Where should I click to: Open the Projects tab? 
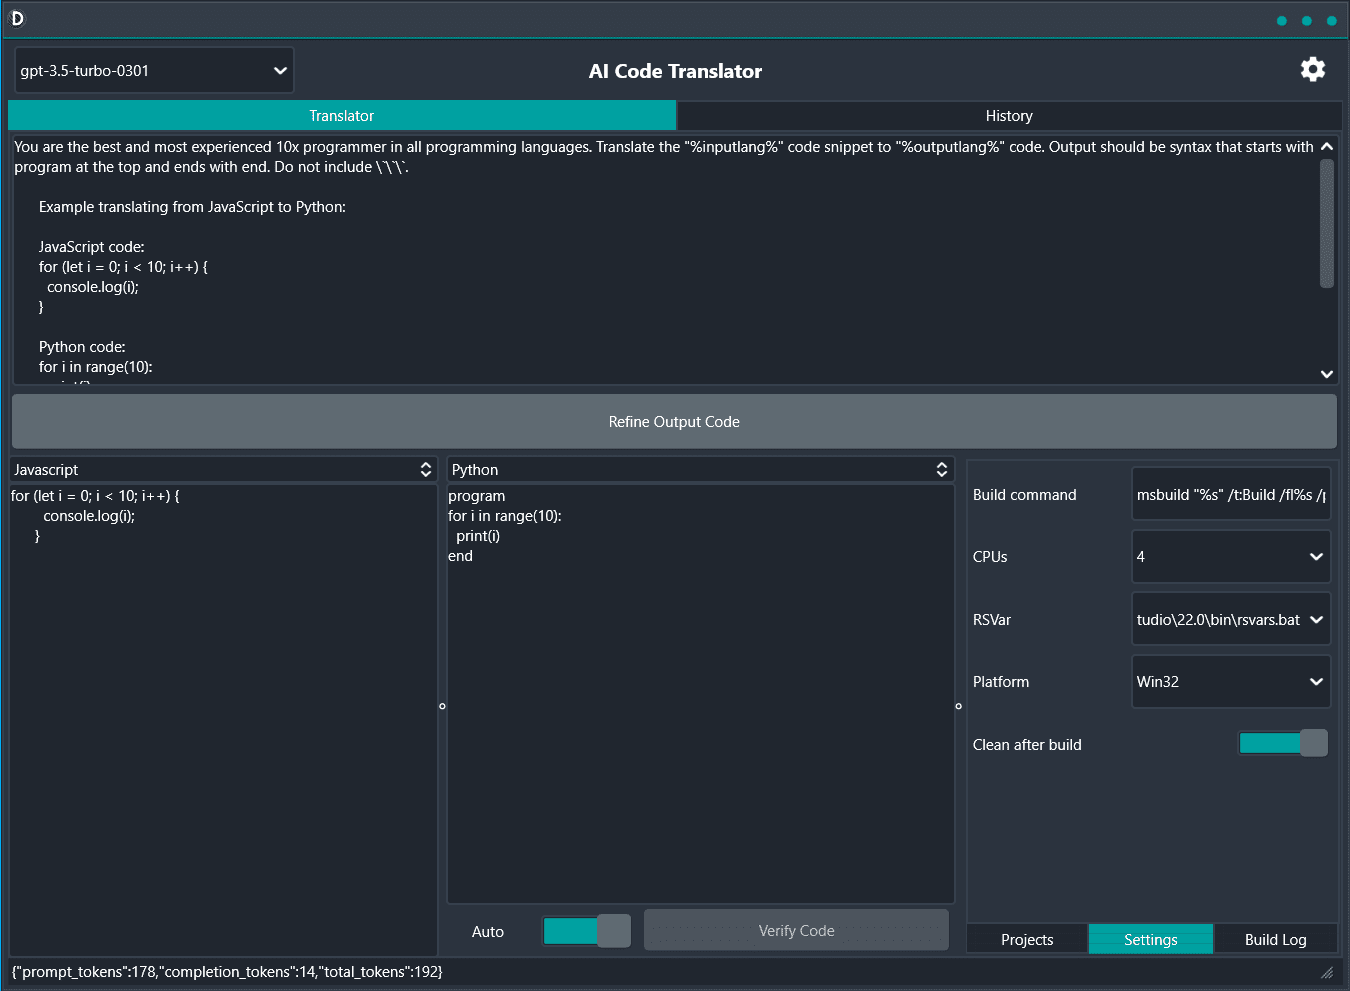pyautogui.click(x=1027, y=940)
